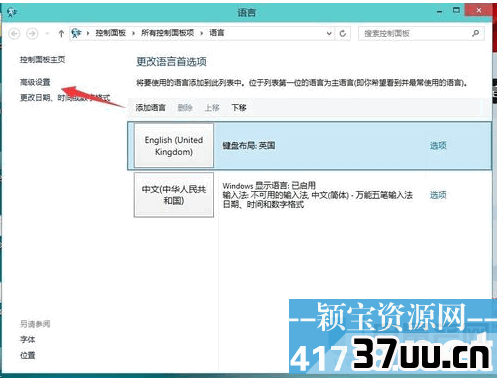Open the recent locations small dropdown arrow
Image resolution: width=502 pixels, height=379 pixels.
tap(48, 33)
